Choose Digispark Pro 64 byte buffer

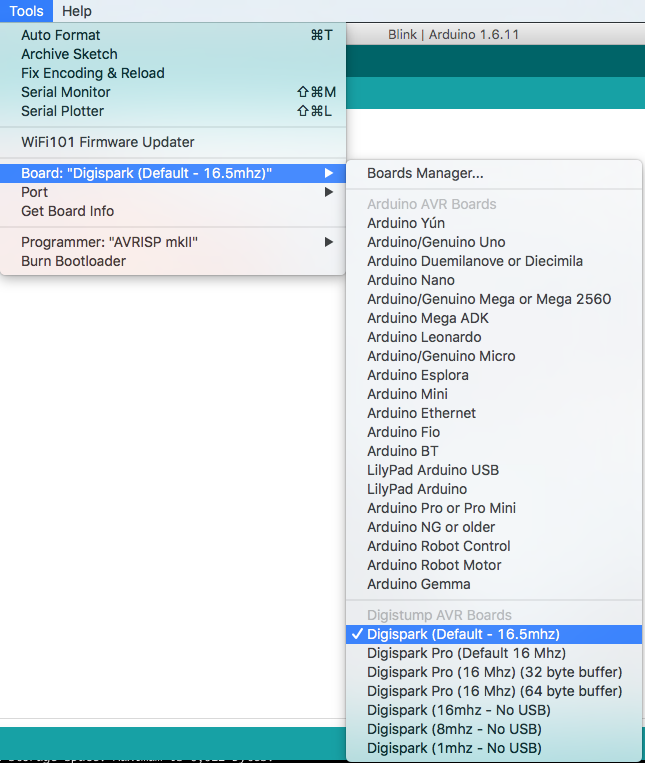pyautogui.click(x=494, y=691)
